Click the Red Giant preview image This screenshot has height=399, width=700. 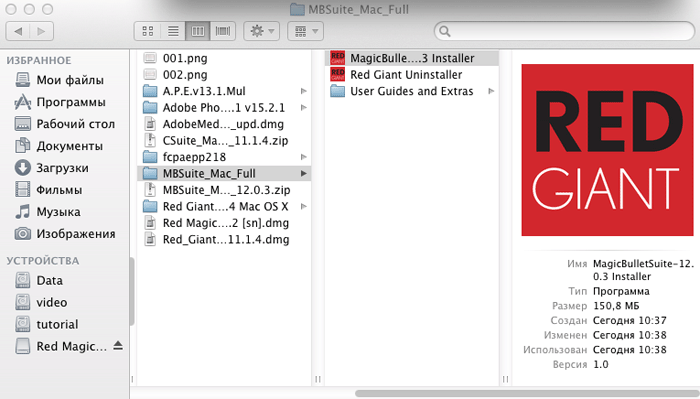pos(608,150)
